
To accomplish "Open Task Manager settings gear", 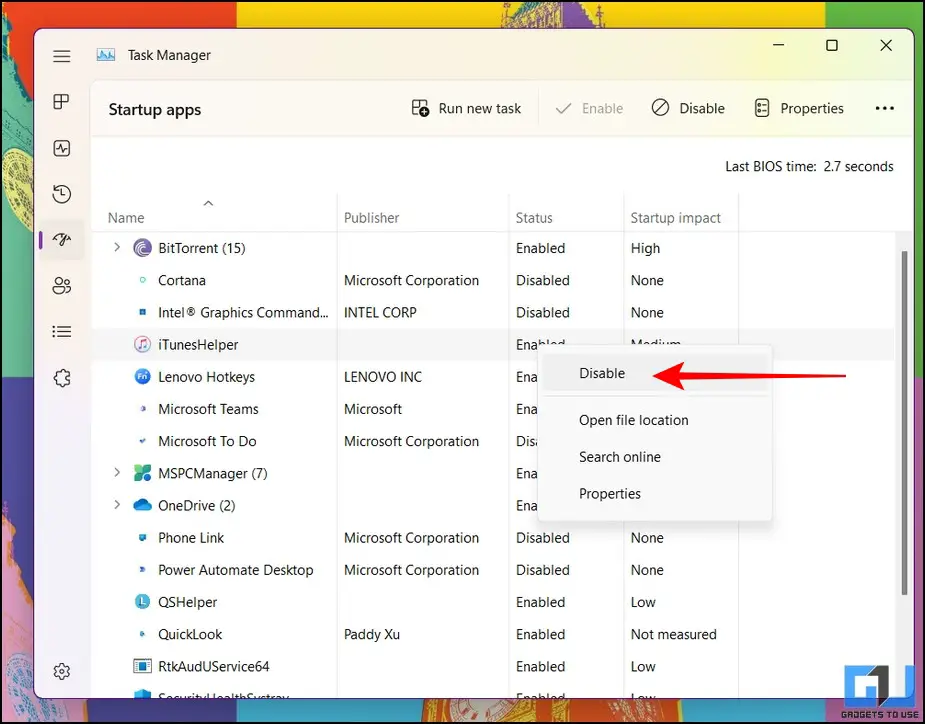I will pos(61,671).
